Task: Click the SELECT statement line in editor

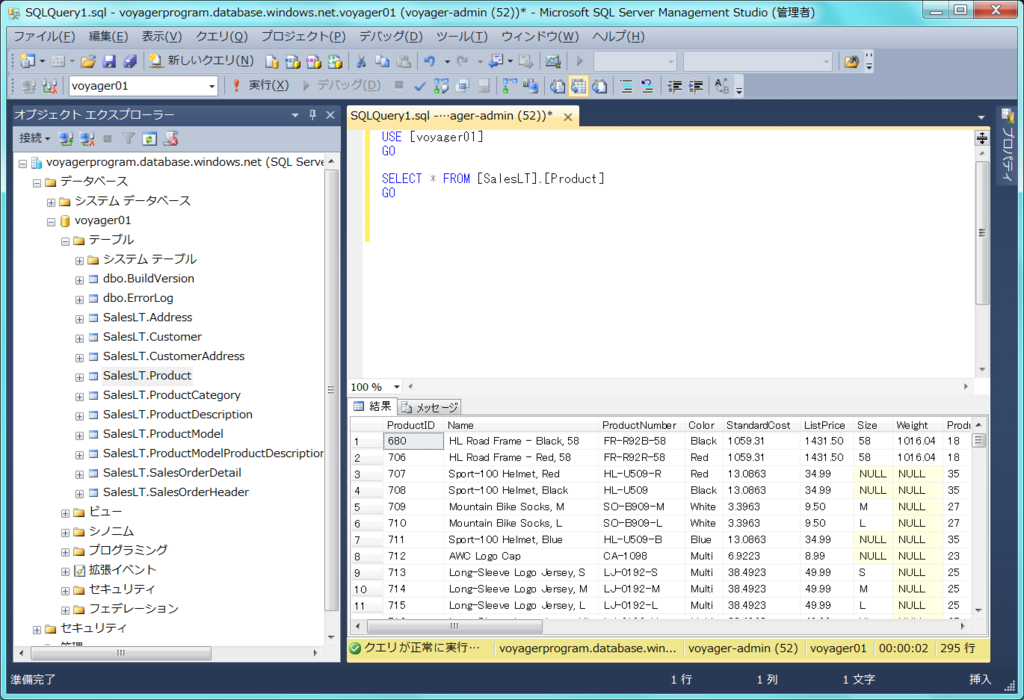Action: (x=492, y=178)
